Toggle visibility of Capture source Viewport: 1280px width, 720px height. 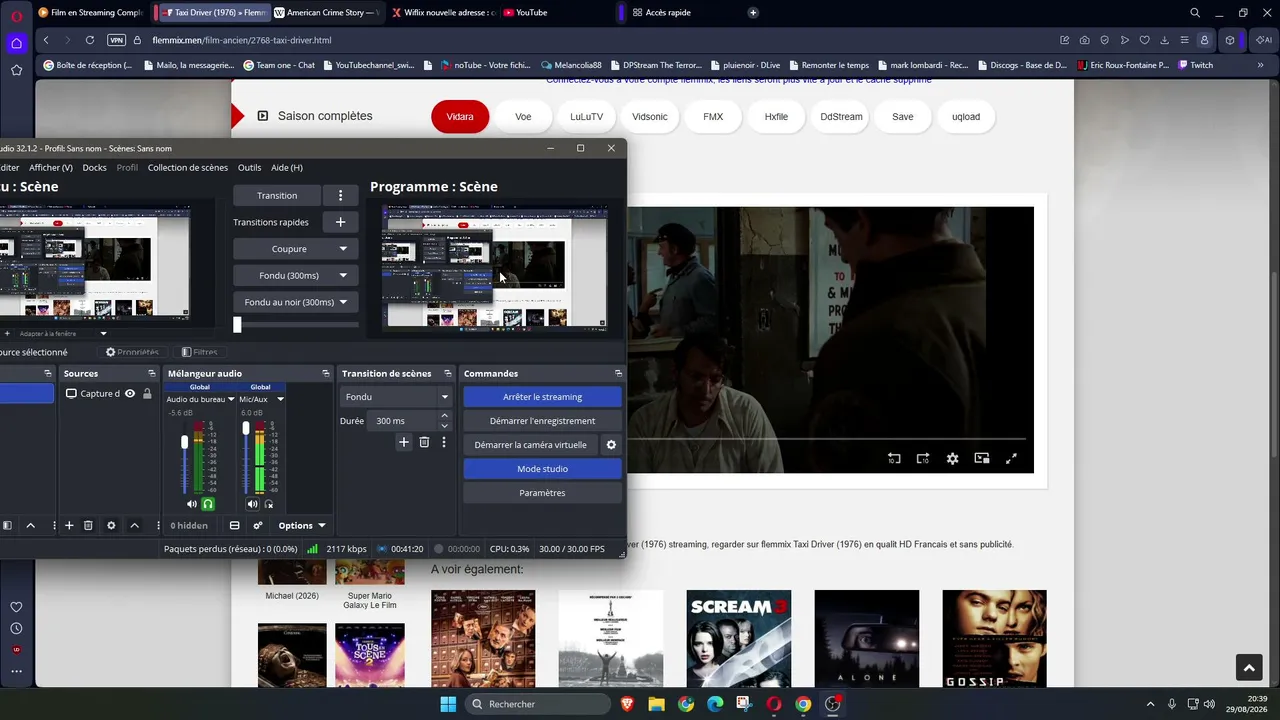130,394
